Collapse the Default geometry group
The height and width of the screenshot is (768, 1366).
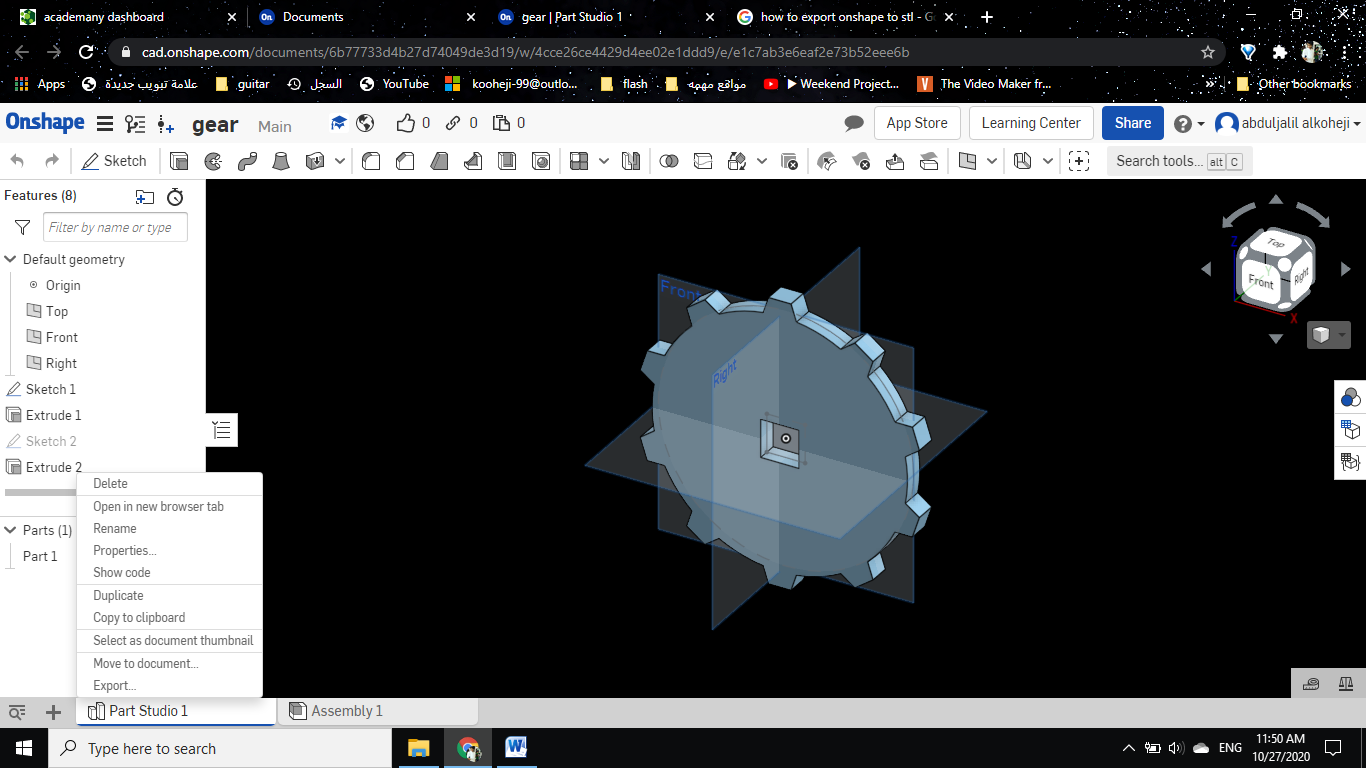11,259
